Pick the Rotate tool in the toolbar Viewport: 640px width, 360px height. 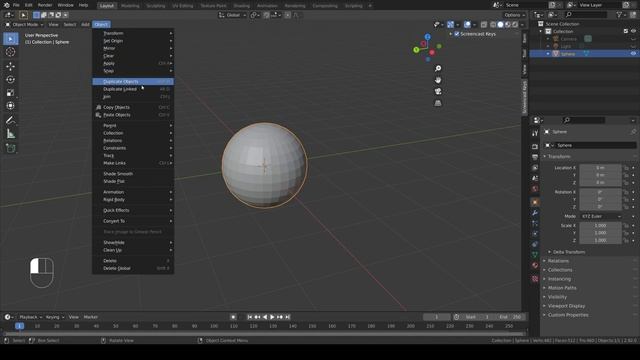point(11,79)
